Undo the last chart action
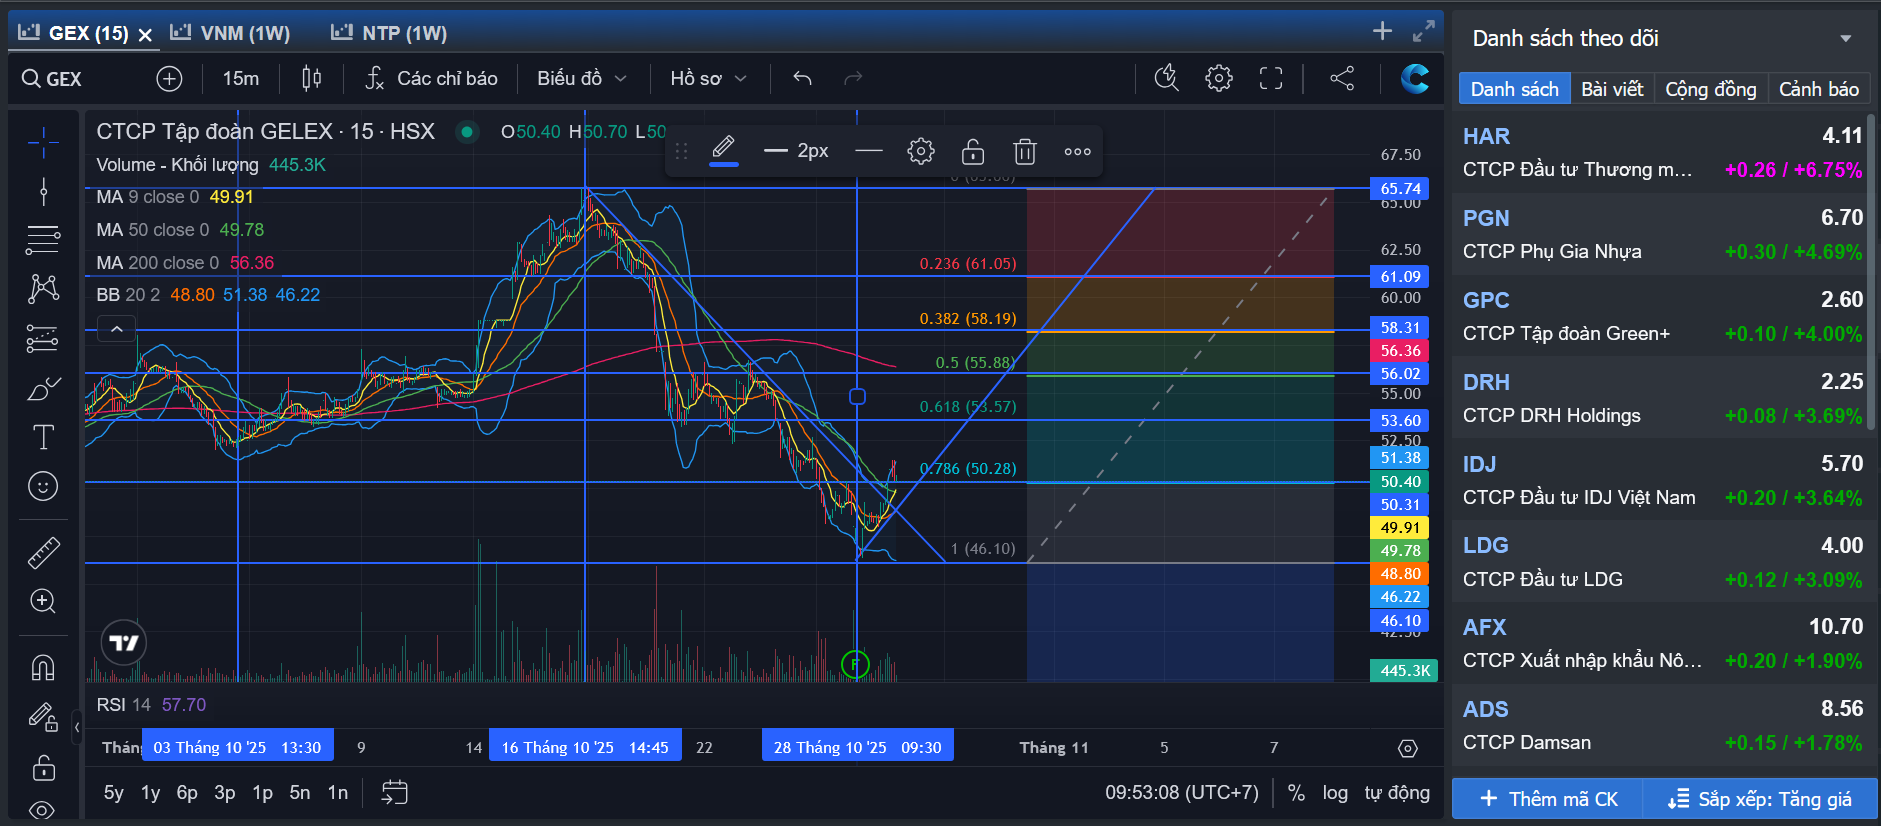Viewport: 1881px width, 826px height. click(802, 78)
